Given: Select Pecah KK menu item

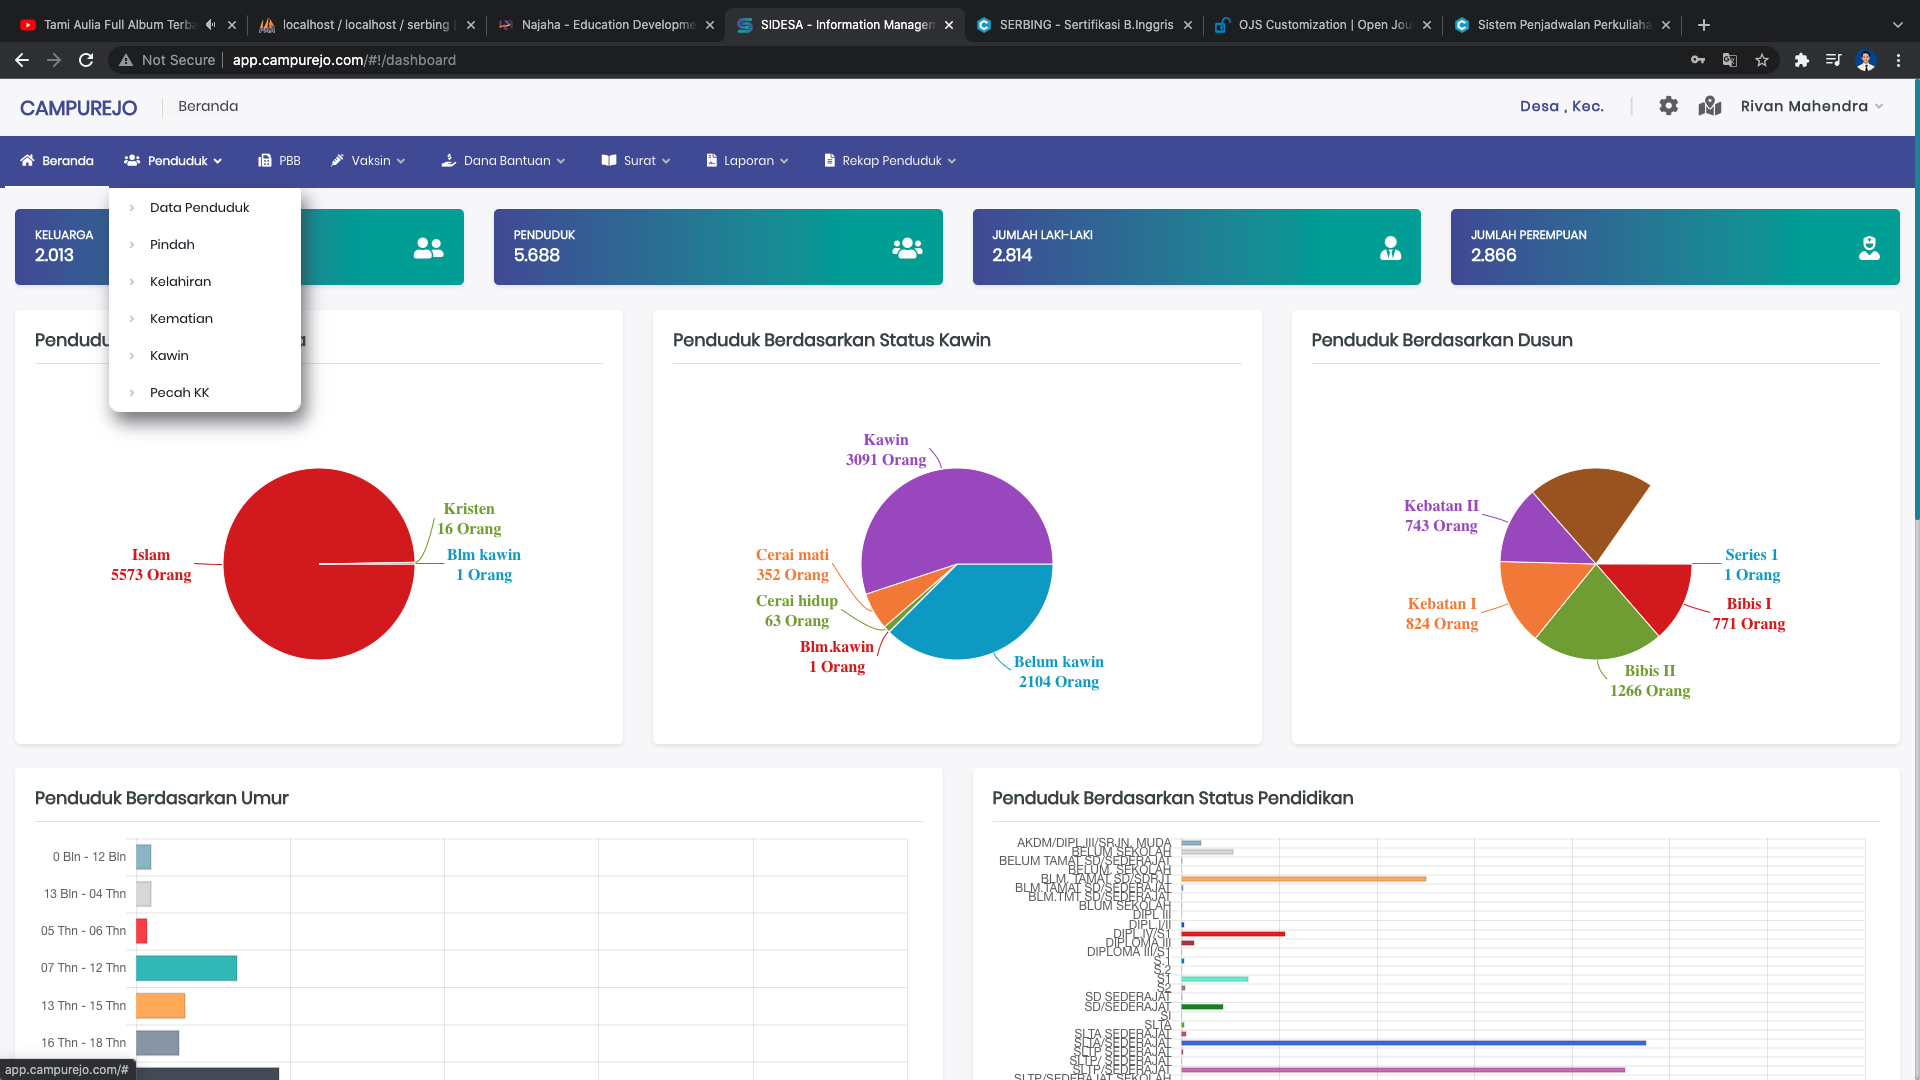Looking at the screenshot, I should 179,393.
